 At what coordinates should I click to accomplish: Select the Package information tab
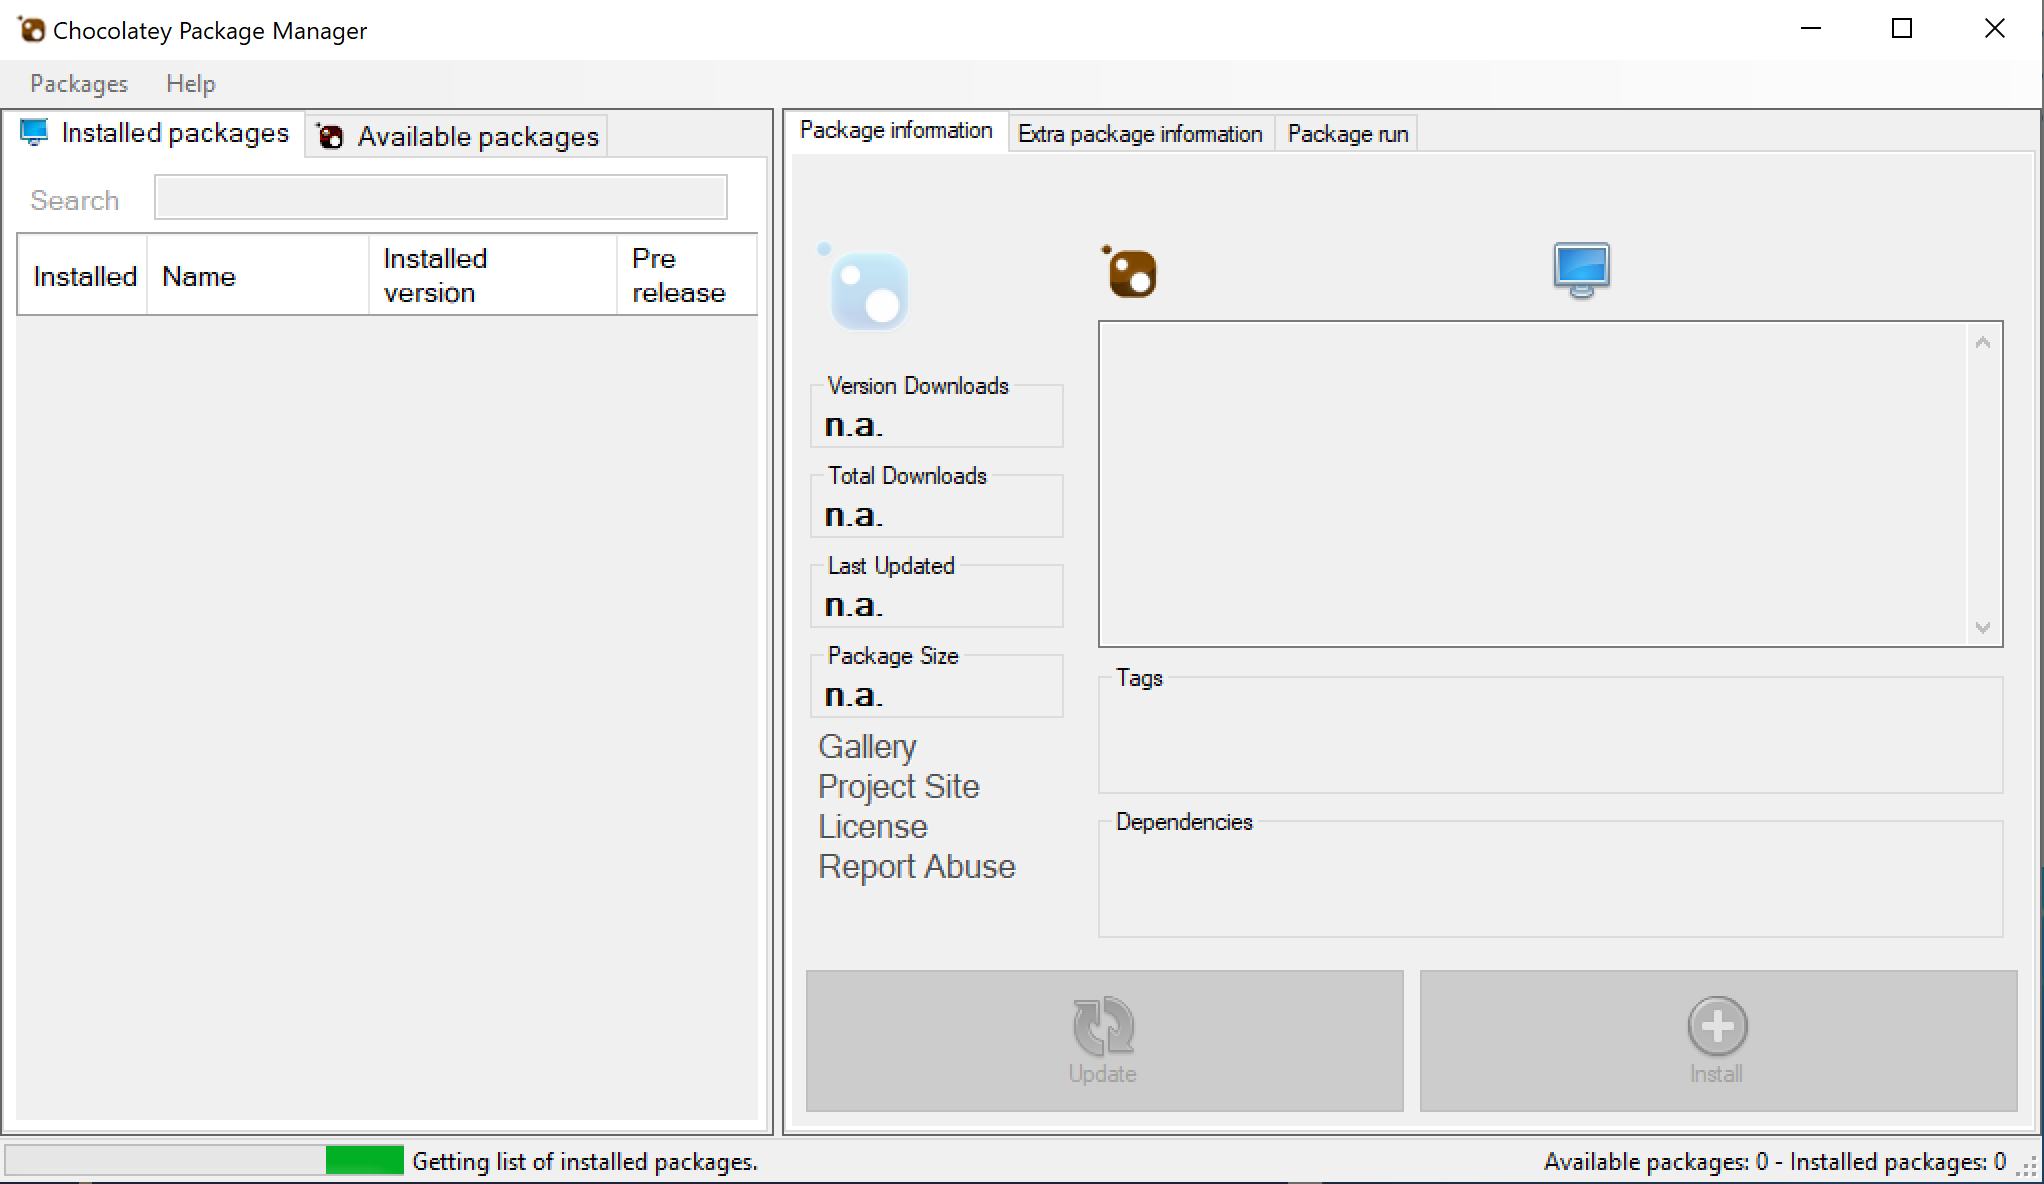pyautogui.click(x=896, y=131)
